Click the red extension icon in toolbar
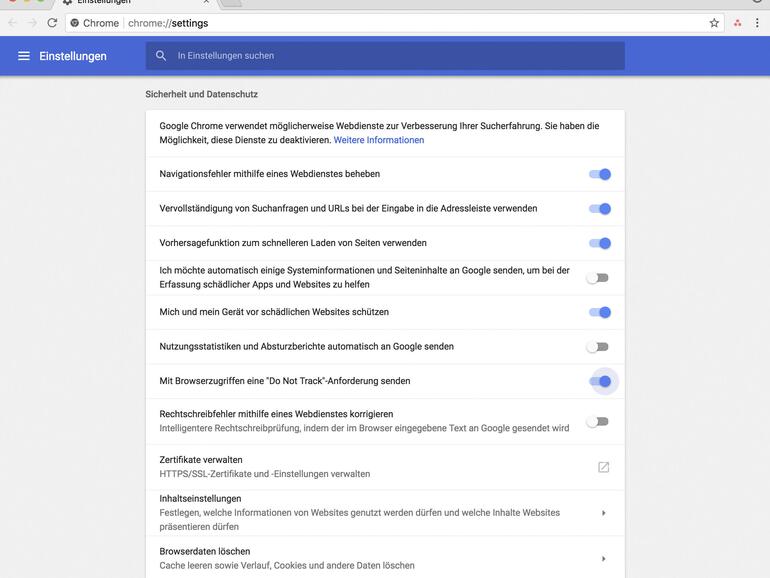This screenshot has width=770, height=578. [738, 23]
